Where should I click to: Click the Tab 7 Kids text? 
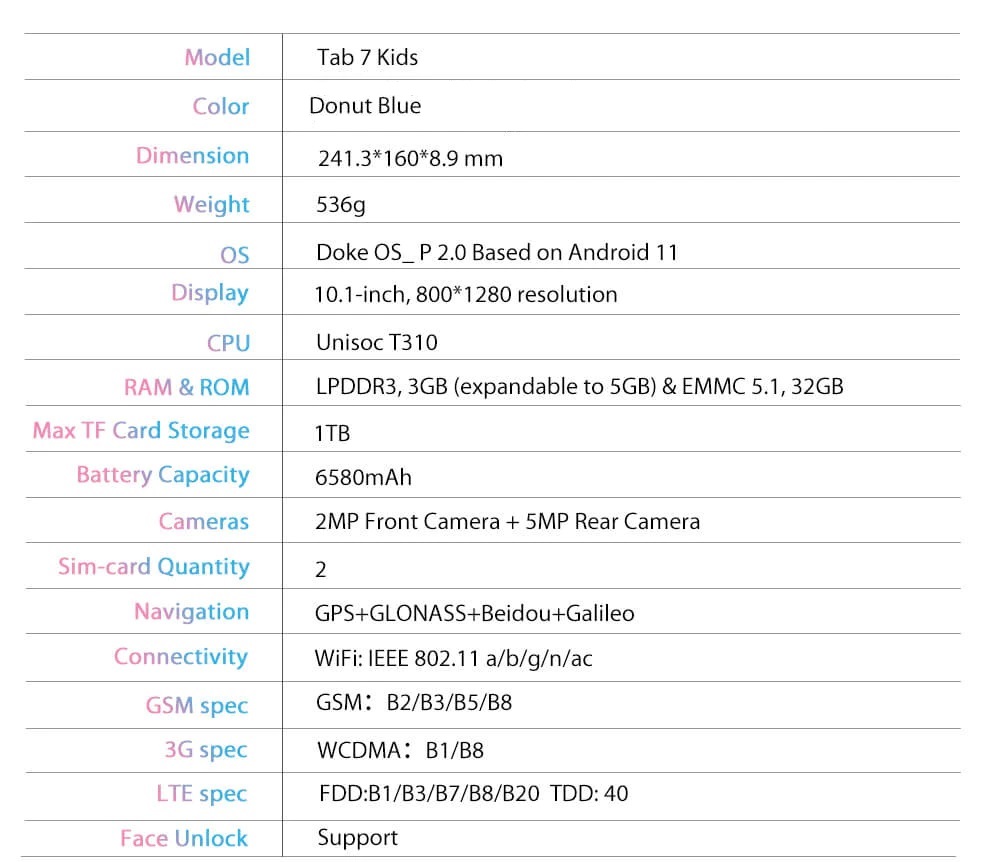[367, 57]
